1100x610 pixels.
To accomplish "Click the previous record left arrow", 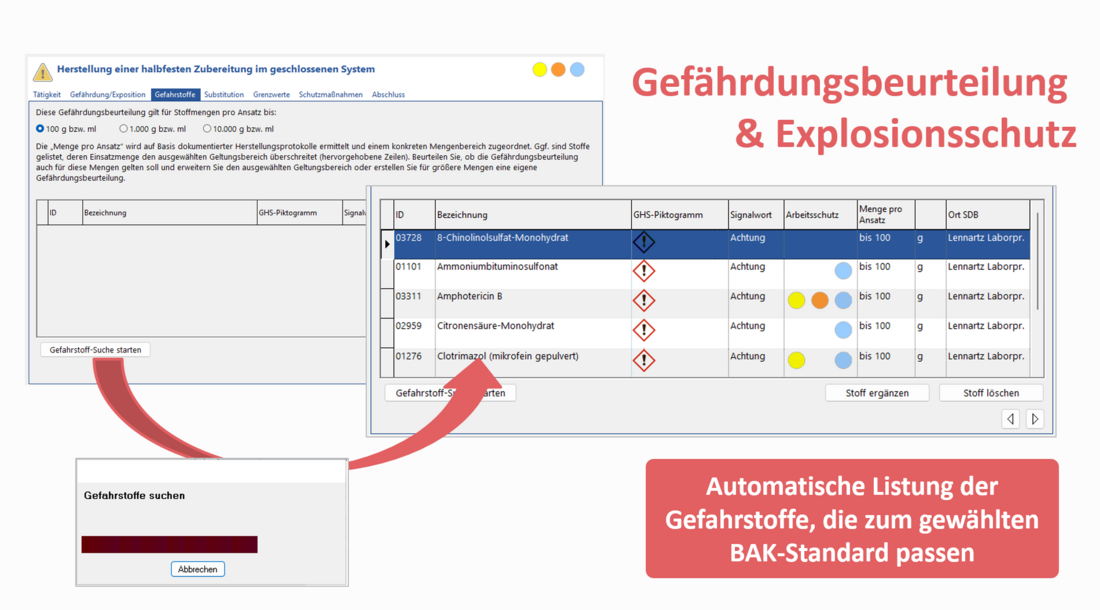I will pos(1010,419).
